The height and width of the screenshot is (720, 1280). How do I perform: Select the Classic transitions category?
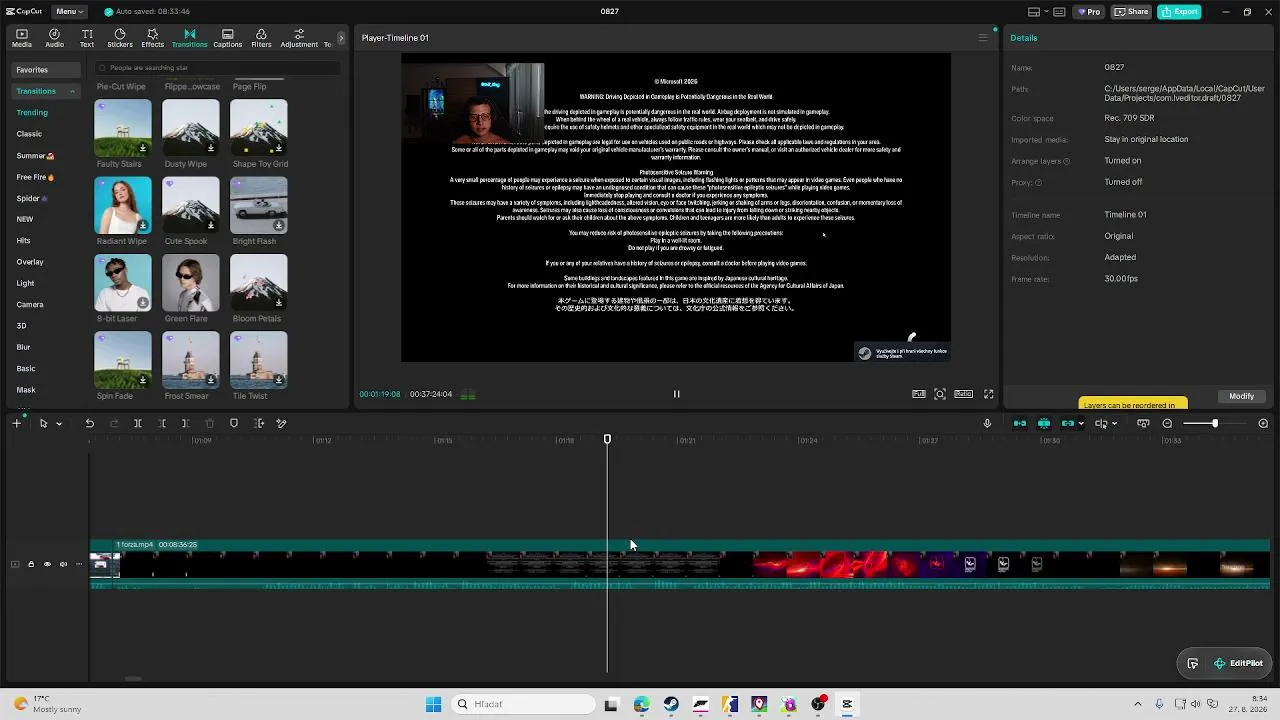[x=29, y=134]
